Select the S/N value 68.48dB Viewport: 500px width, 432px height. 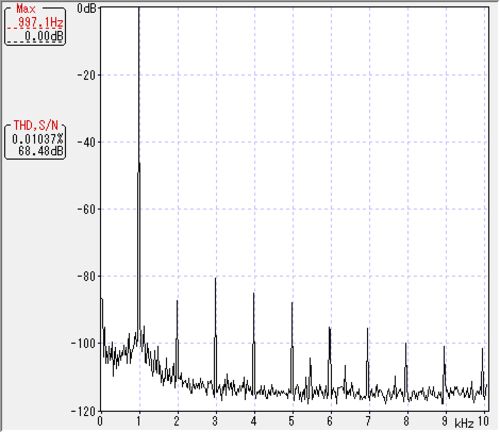click(41, 151)
